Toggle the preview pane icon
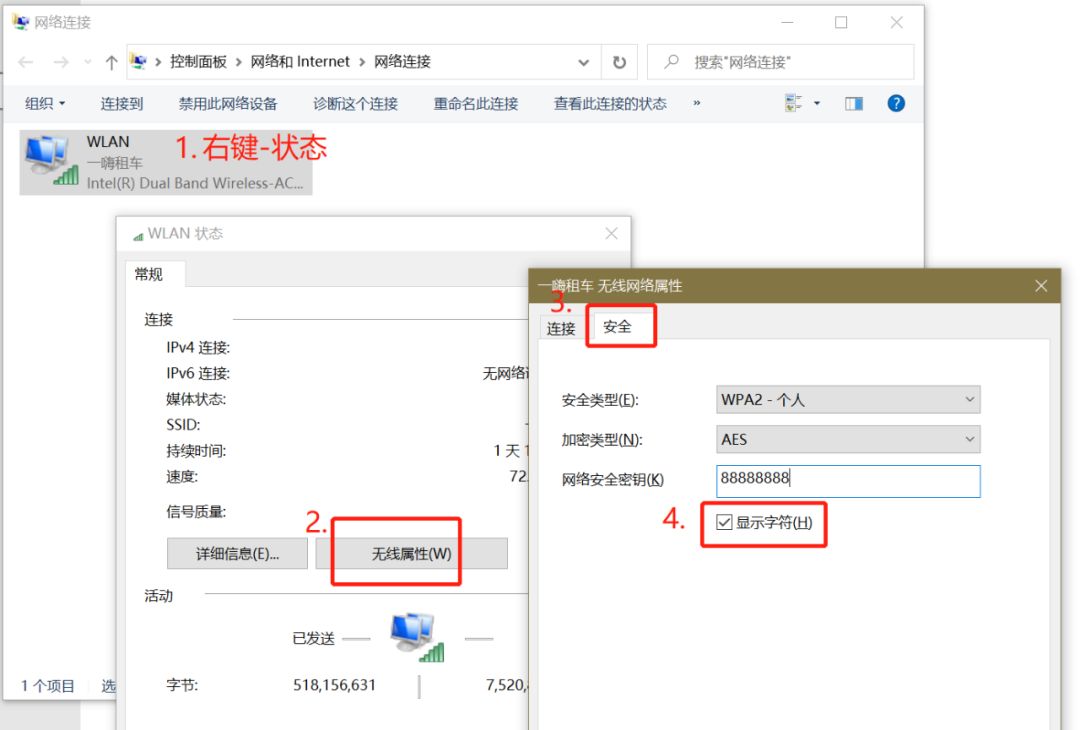The width and height of the screenshot is (1080, 730). coord(854,103)
